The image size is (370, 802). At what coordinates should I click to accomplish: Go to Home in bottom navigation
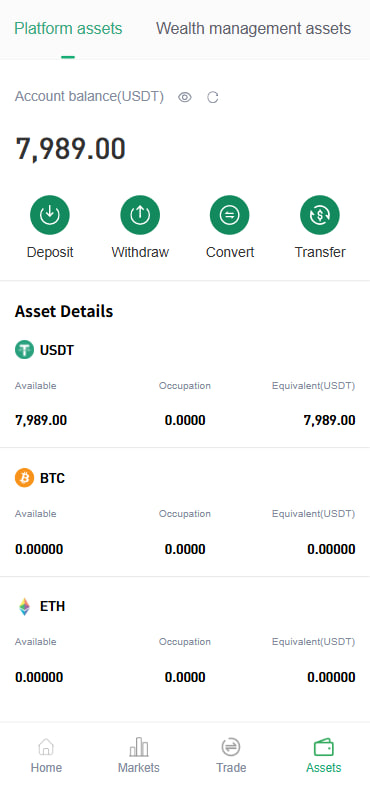click(46, 756)
